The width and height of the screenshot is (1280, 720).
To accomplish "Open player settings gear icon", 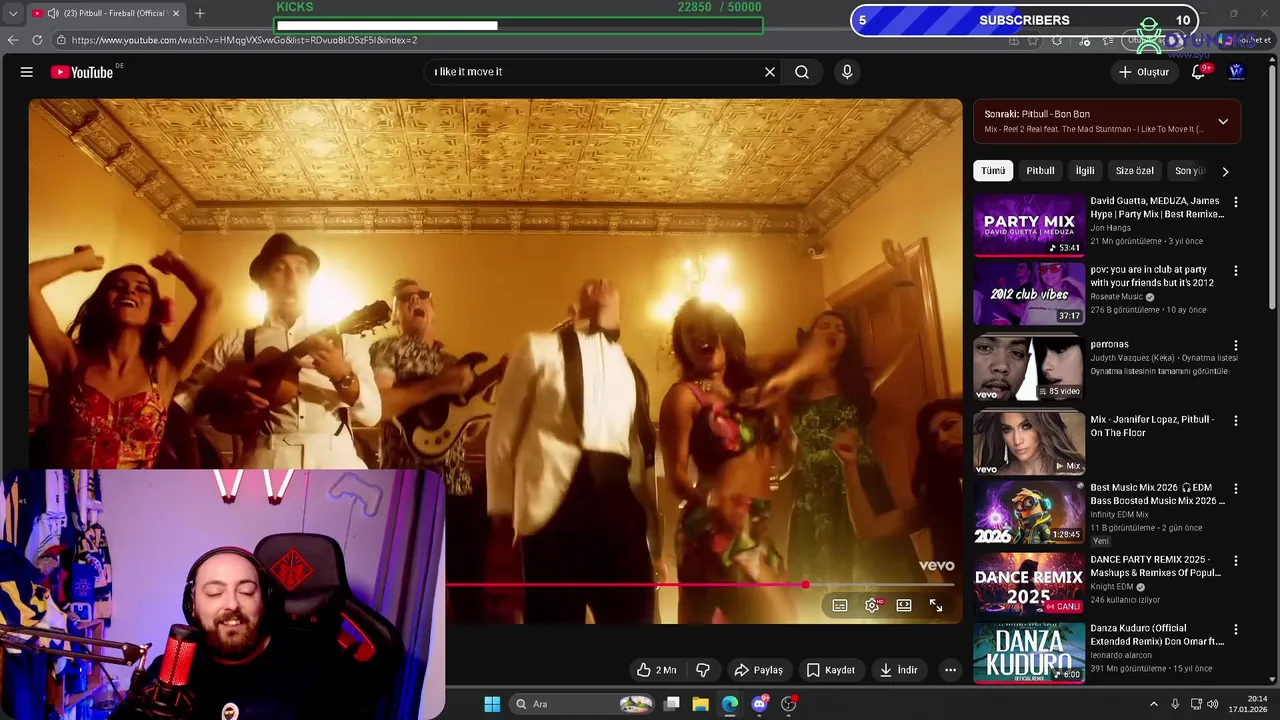I will (x=872, y=605).
